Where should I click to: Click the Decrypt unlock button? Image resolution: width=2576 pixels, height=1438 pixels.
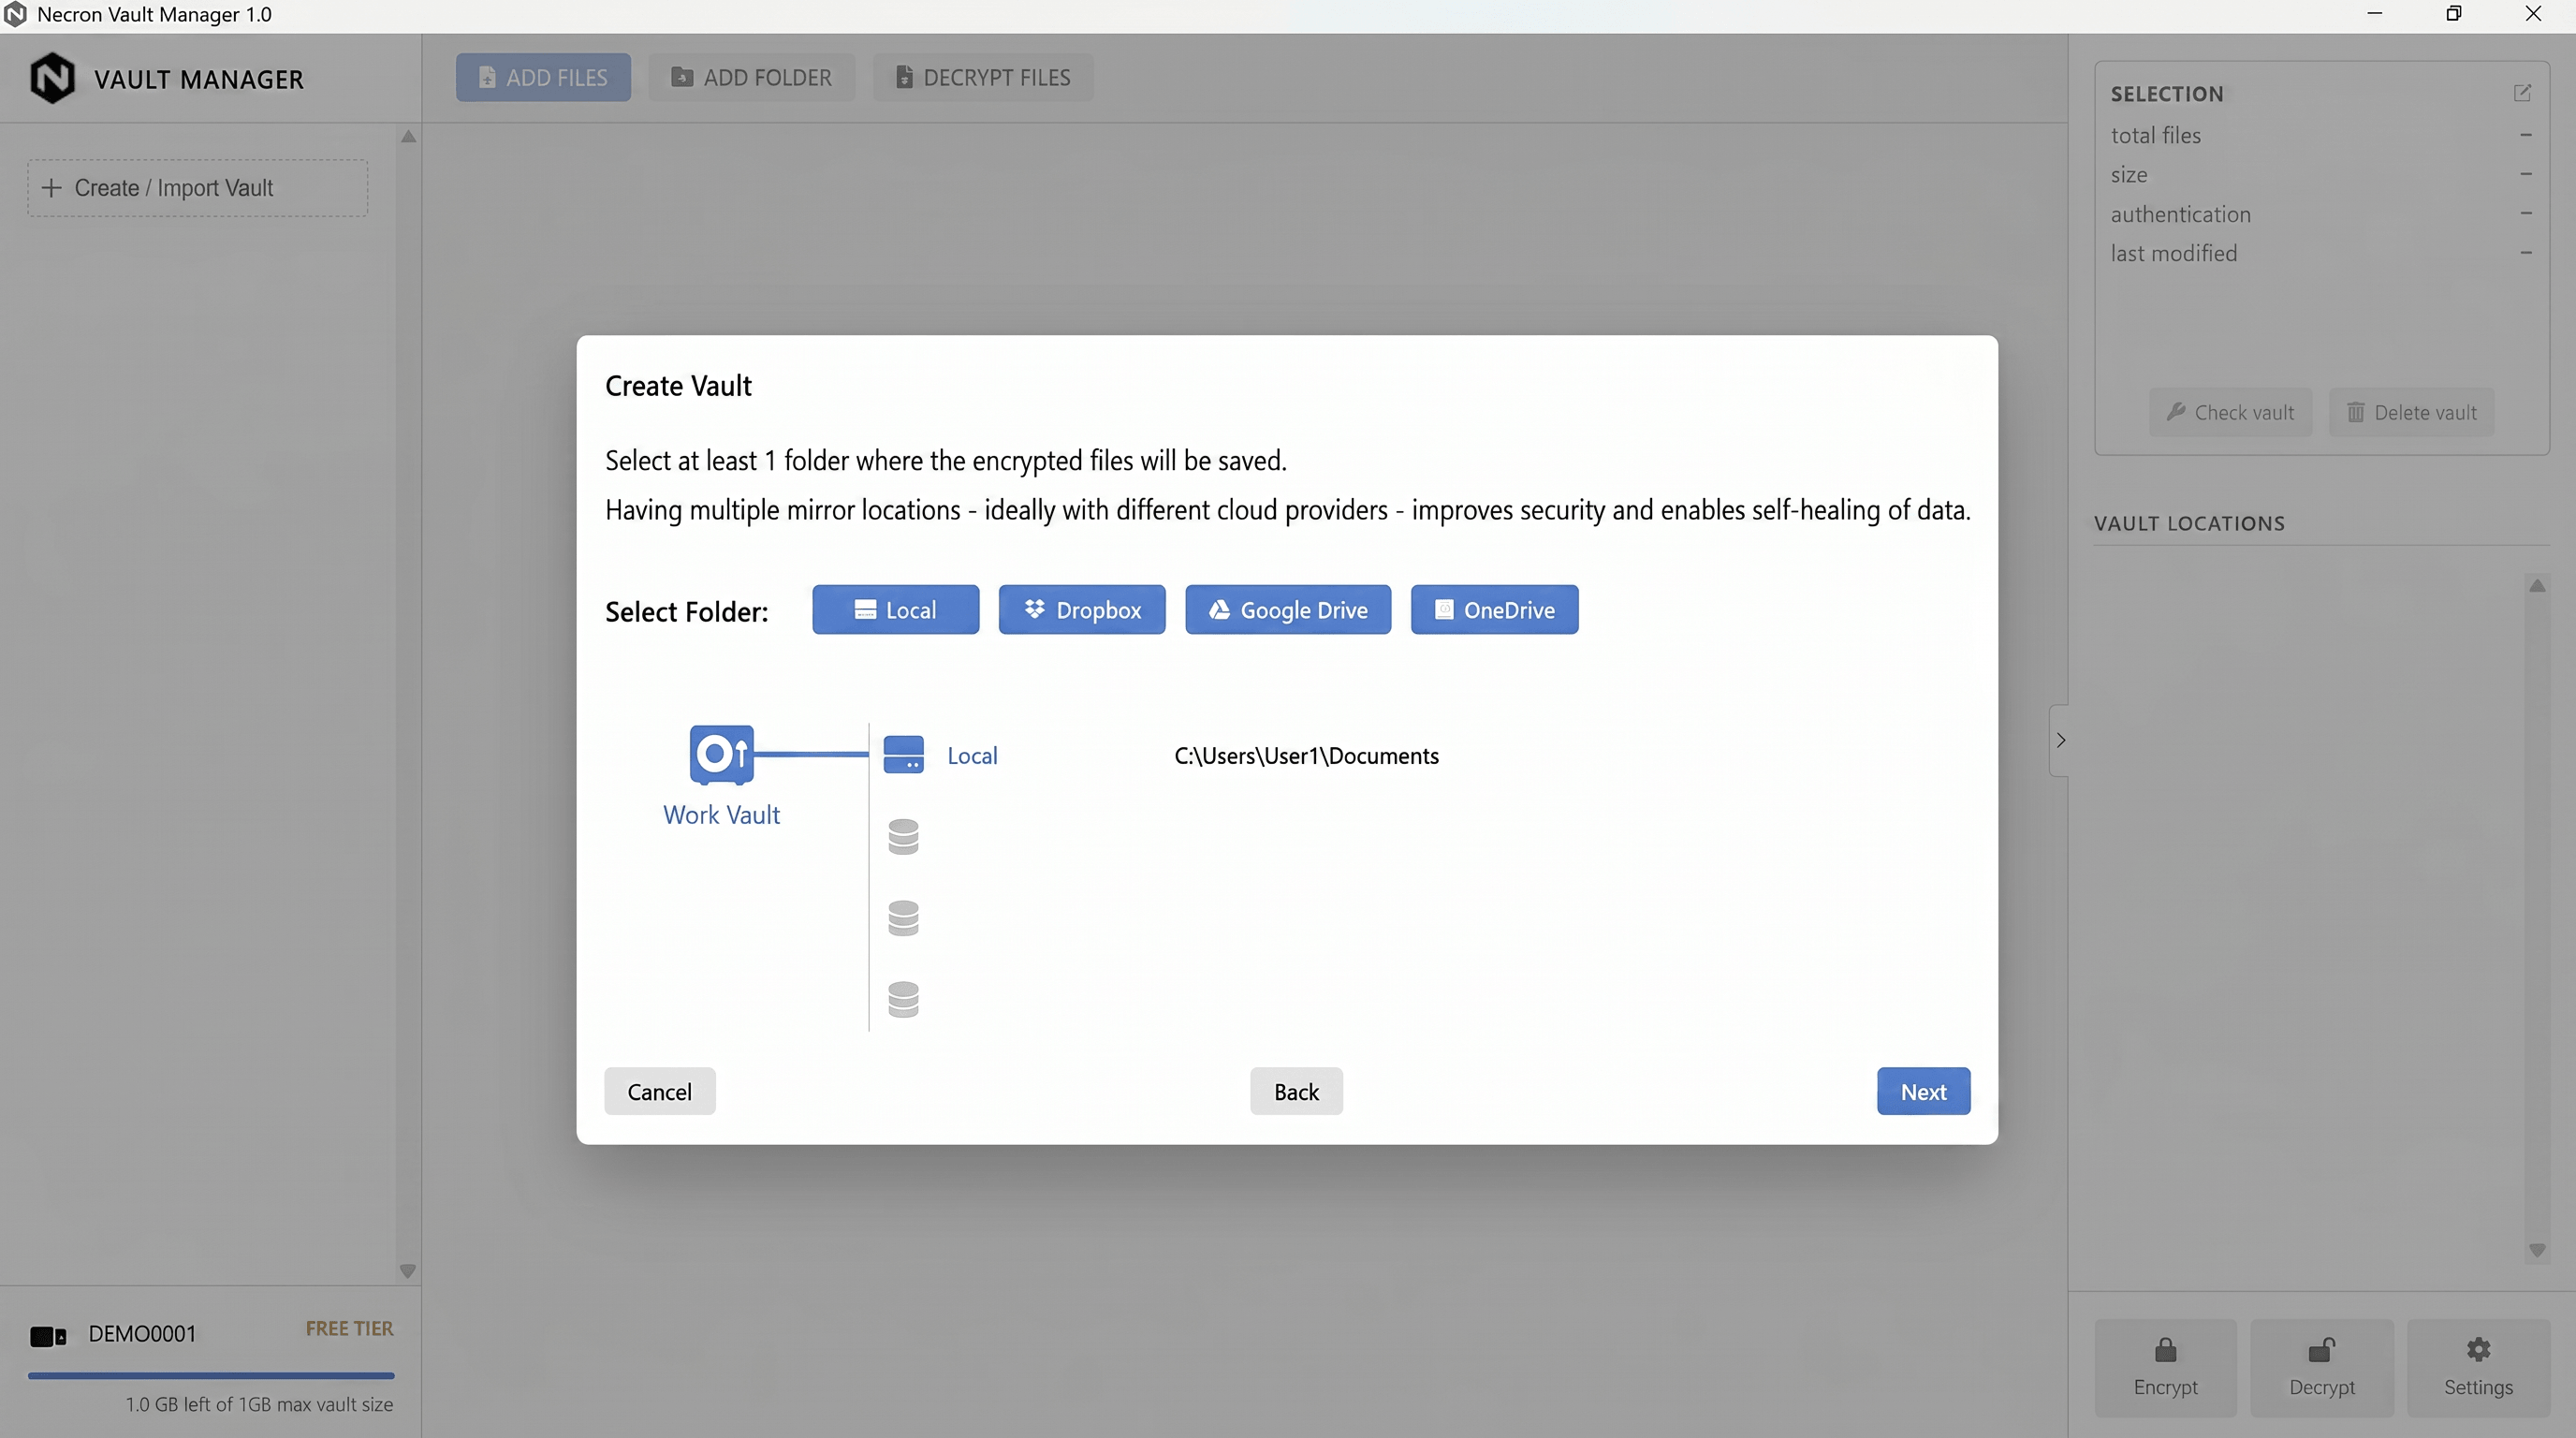point(2321,1367)
